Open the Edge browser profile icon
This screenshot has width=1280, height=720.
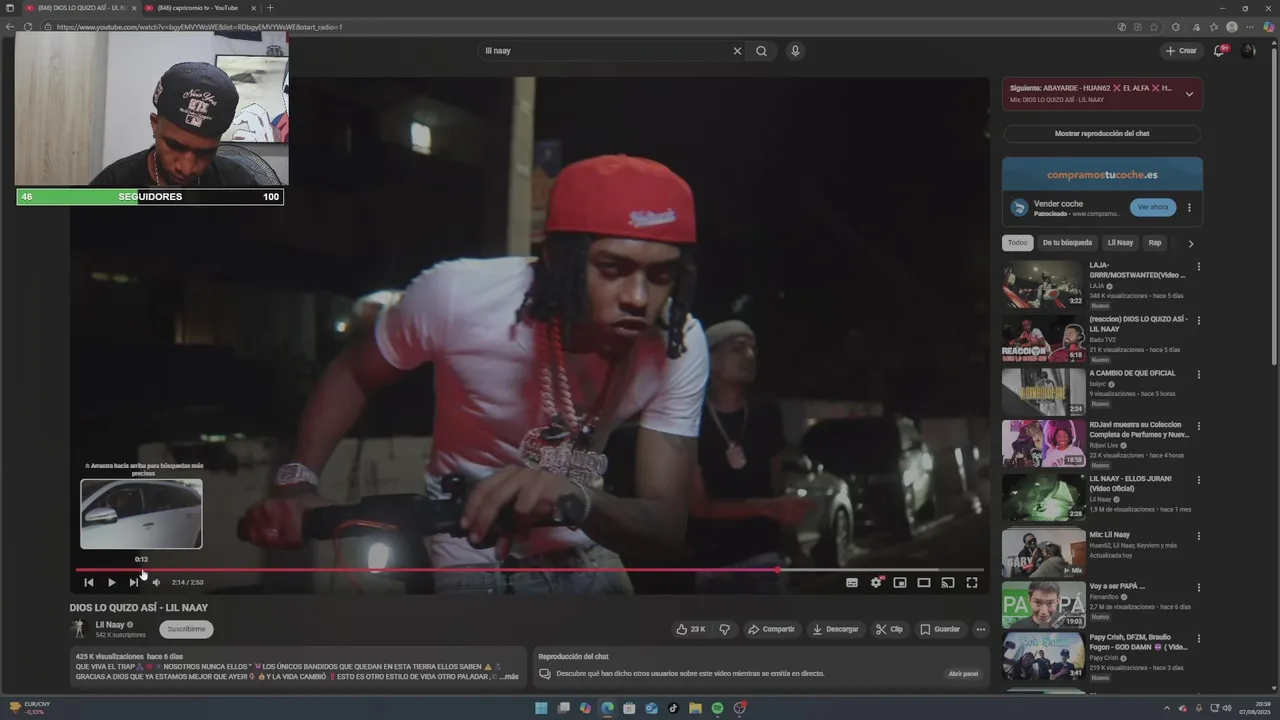point(1232,27)
